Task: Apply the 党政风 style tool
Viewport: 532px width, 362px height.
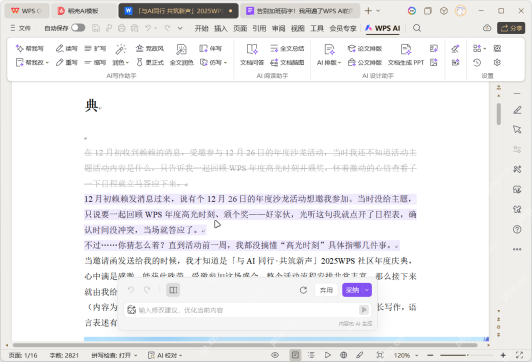Action: [150, 49]
